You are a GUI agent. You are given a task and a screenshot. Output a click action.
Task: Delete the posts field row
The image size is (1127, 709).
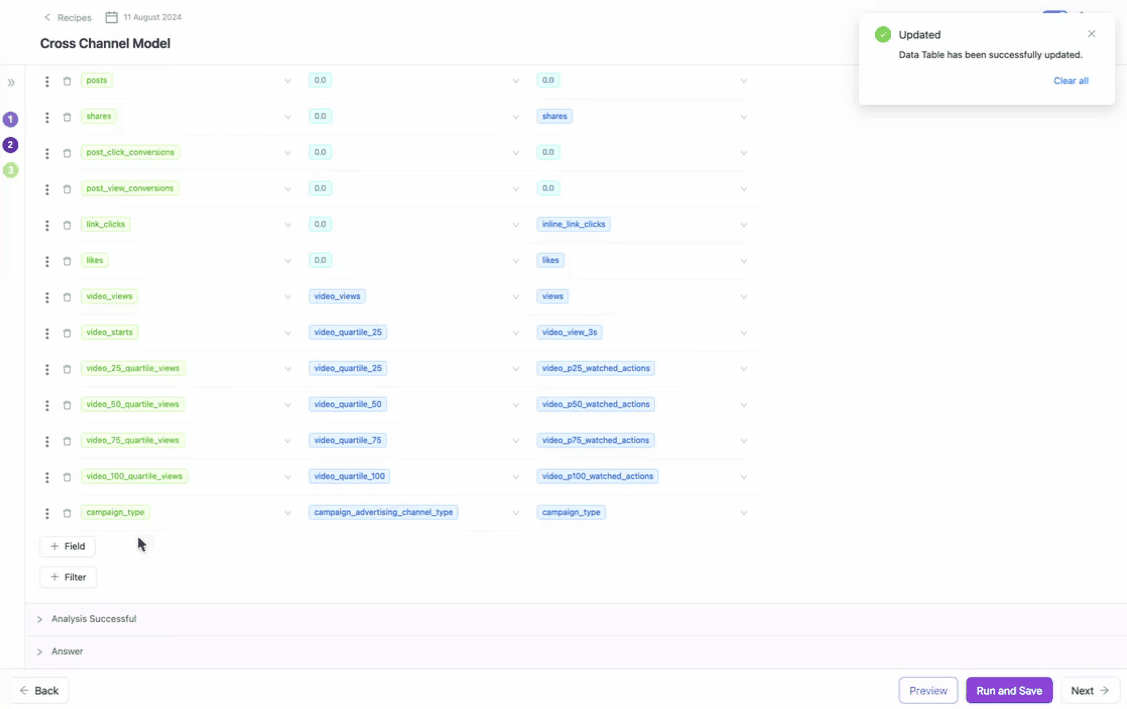pyautogui.click(x=67, y=81)
